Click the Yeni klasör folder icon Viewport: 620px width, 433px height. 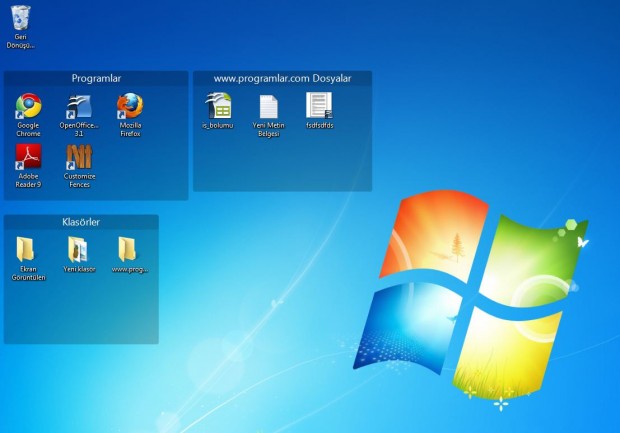(78, 249)
